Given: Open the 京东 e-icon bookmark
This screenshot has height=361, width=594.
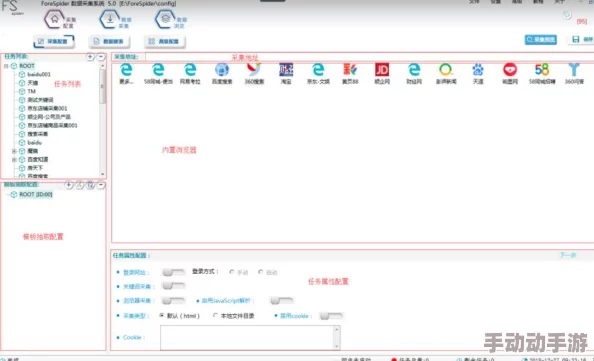Looking at the screenshot, I should [318, 70].
